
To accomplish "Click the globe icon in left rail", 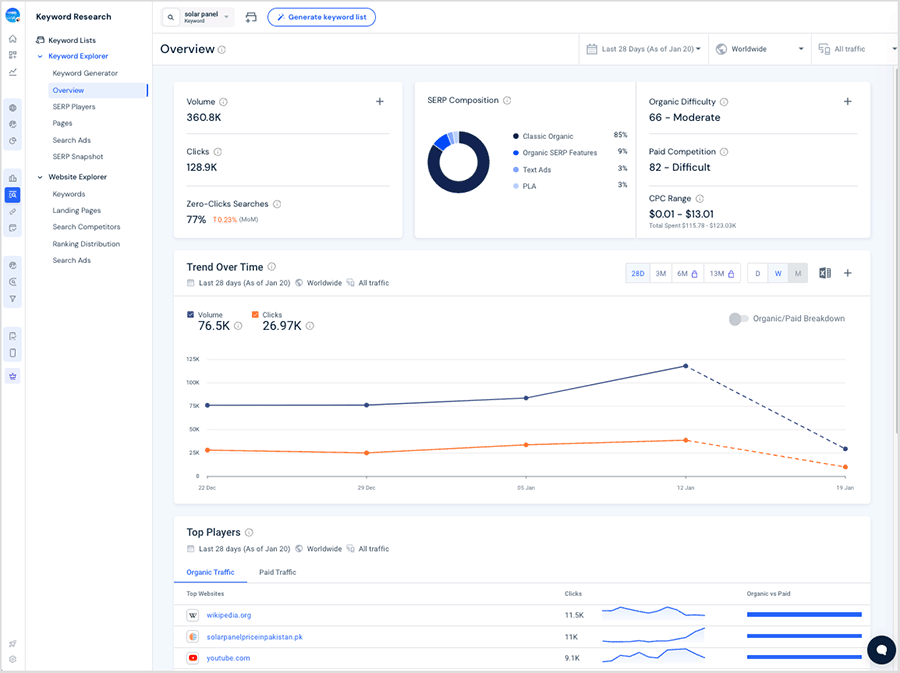I will (13, 108).
